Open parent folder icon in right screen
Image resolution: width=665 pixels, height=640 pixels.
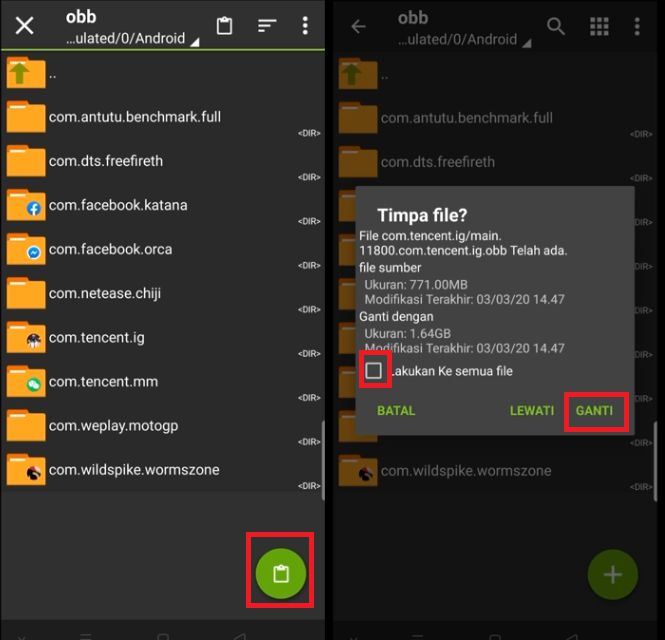(x=358, y=74)
